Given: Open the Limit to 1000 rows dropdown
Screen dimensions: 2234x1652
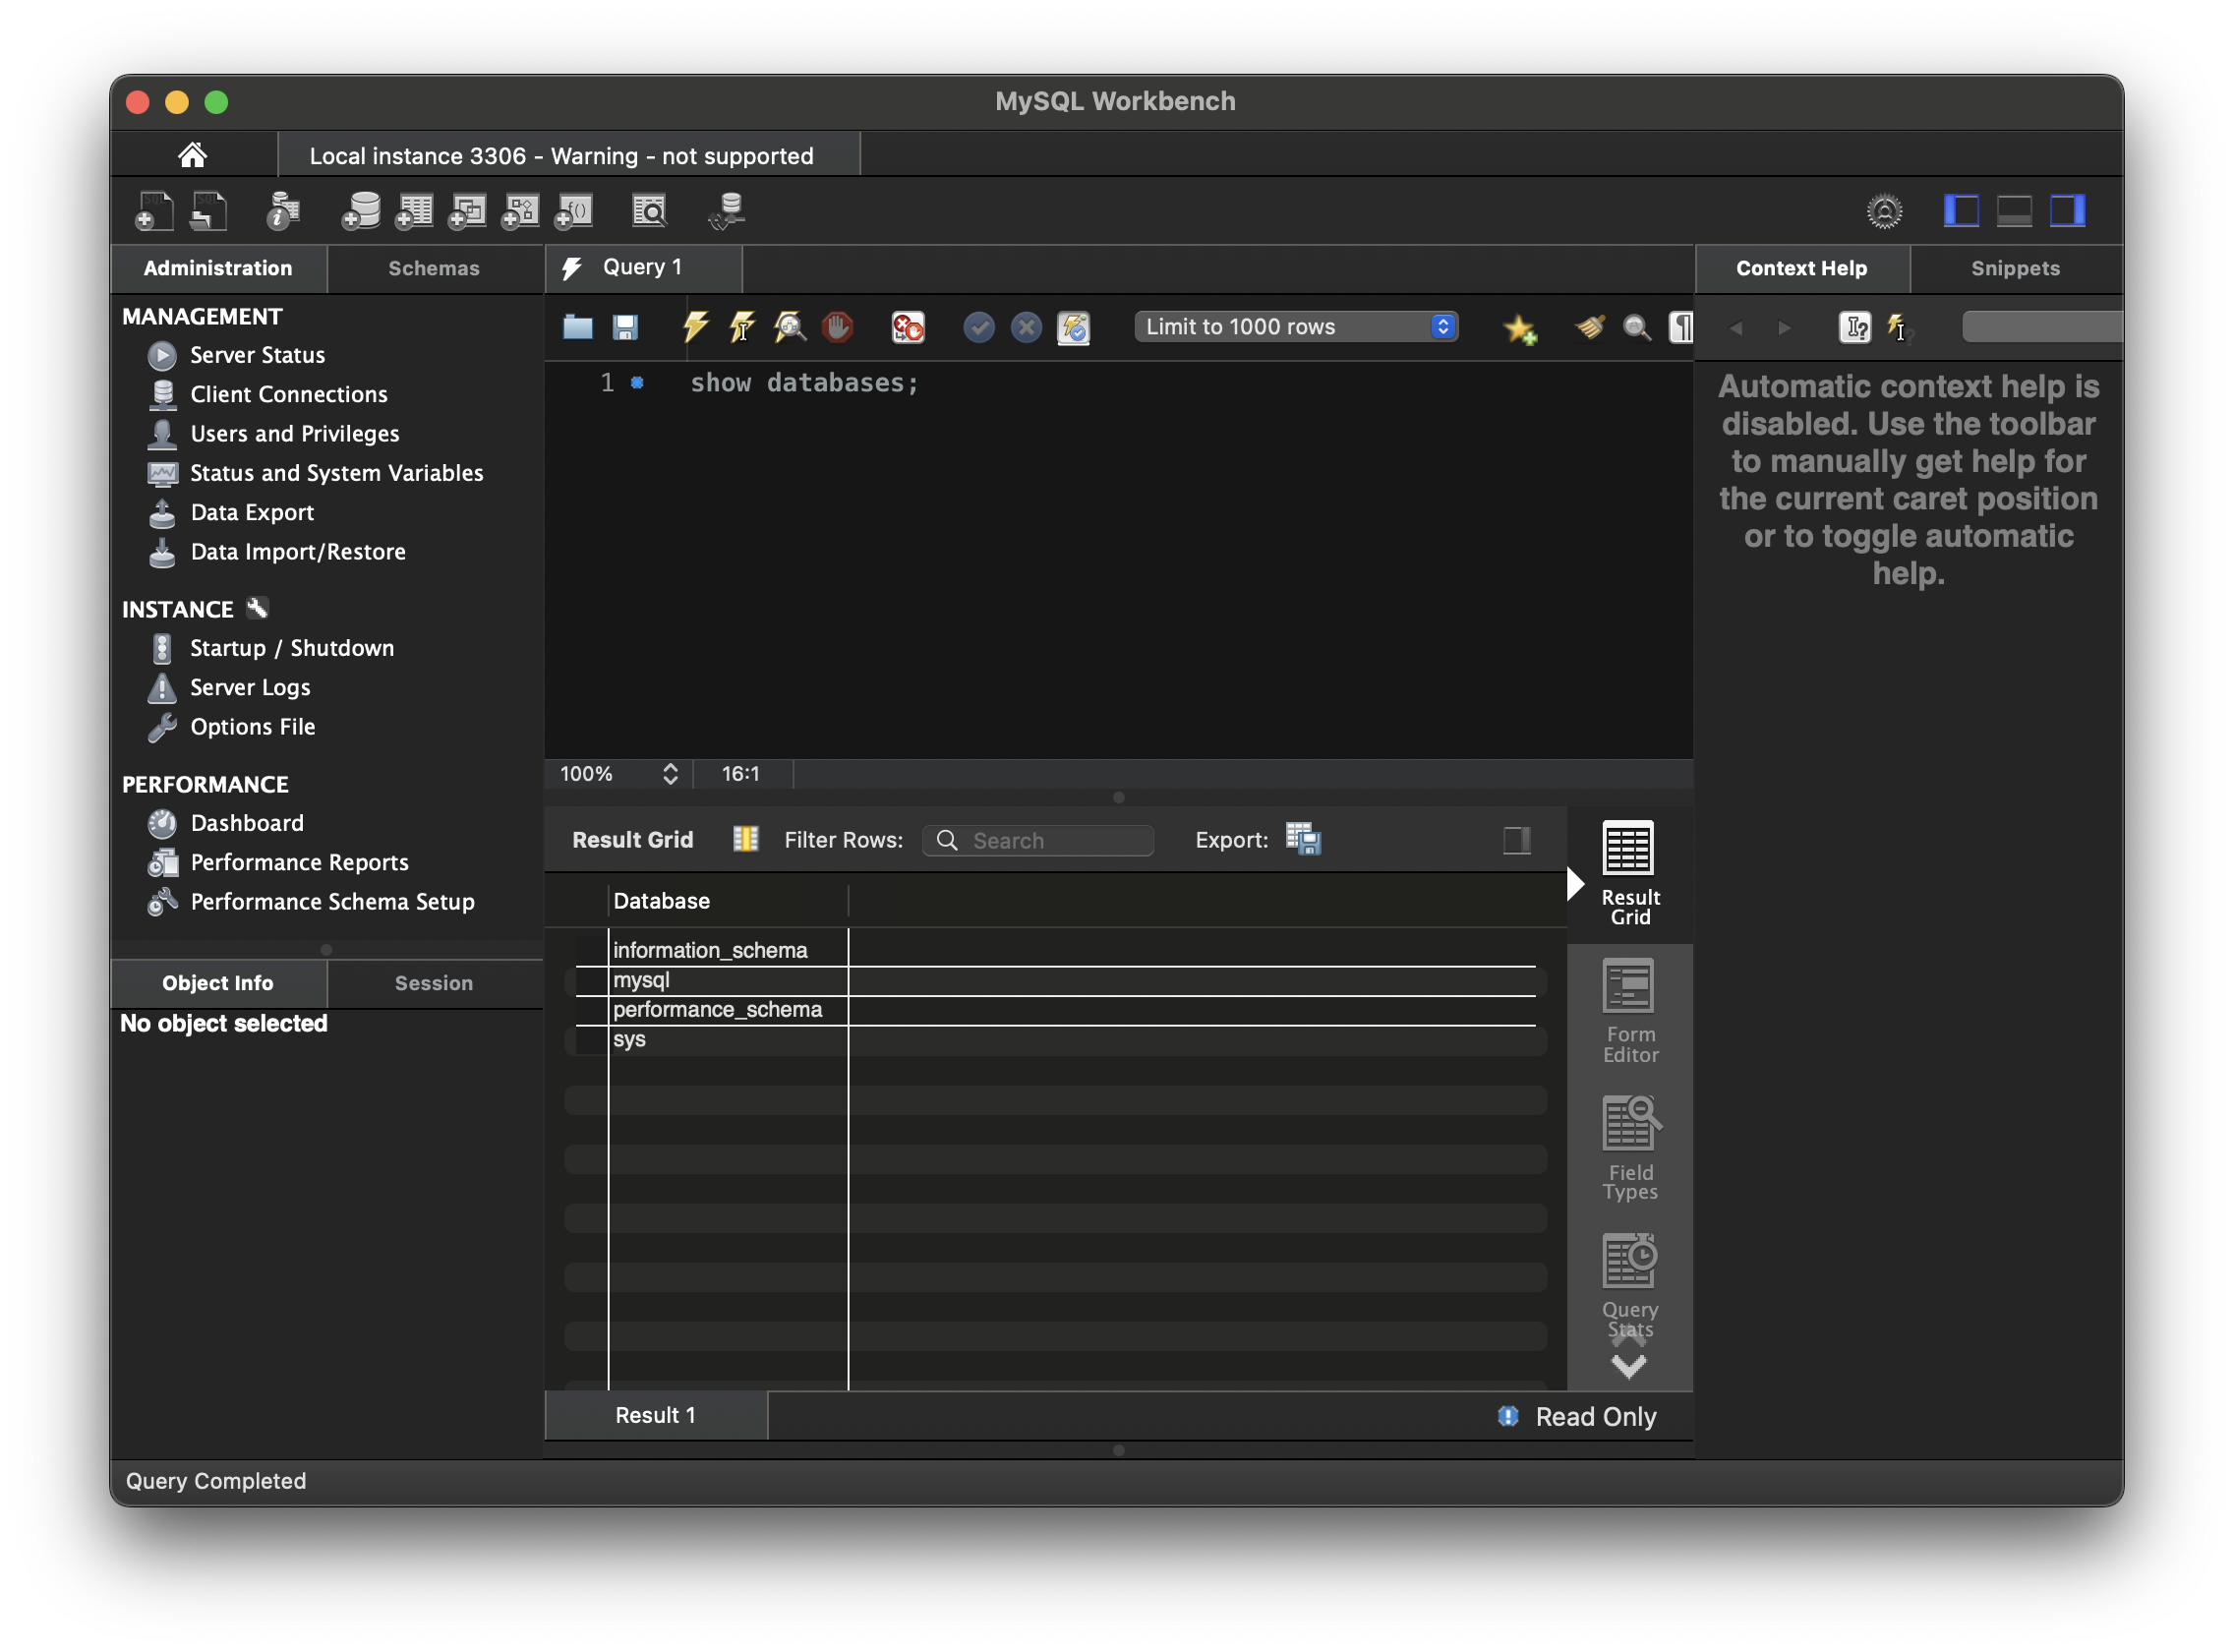Looking at the screenshot, I should [1295, 327].
